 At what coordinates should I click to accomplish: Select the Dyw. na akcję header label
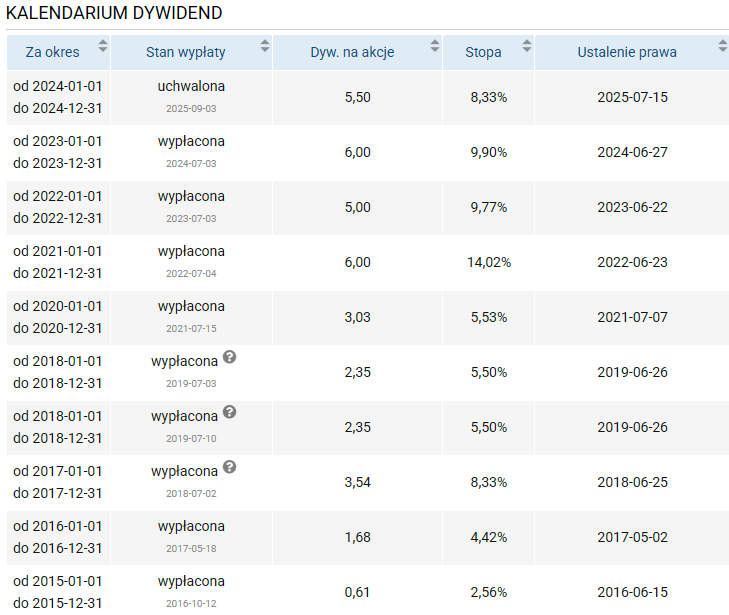coord(352,52)
